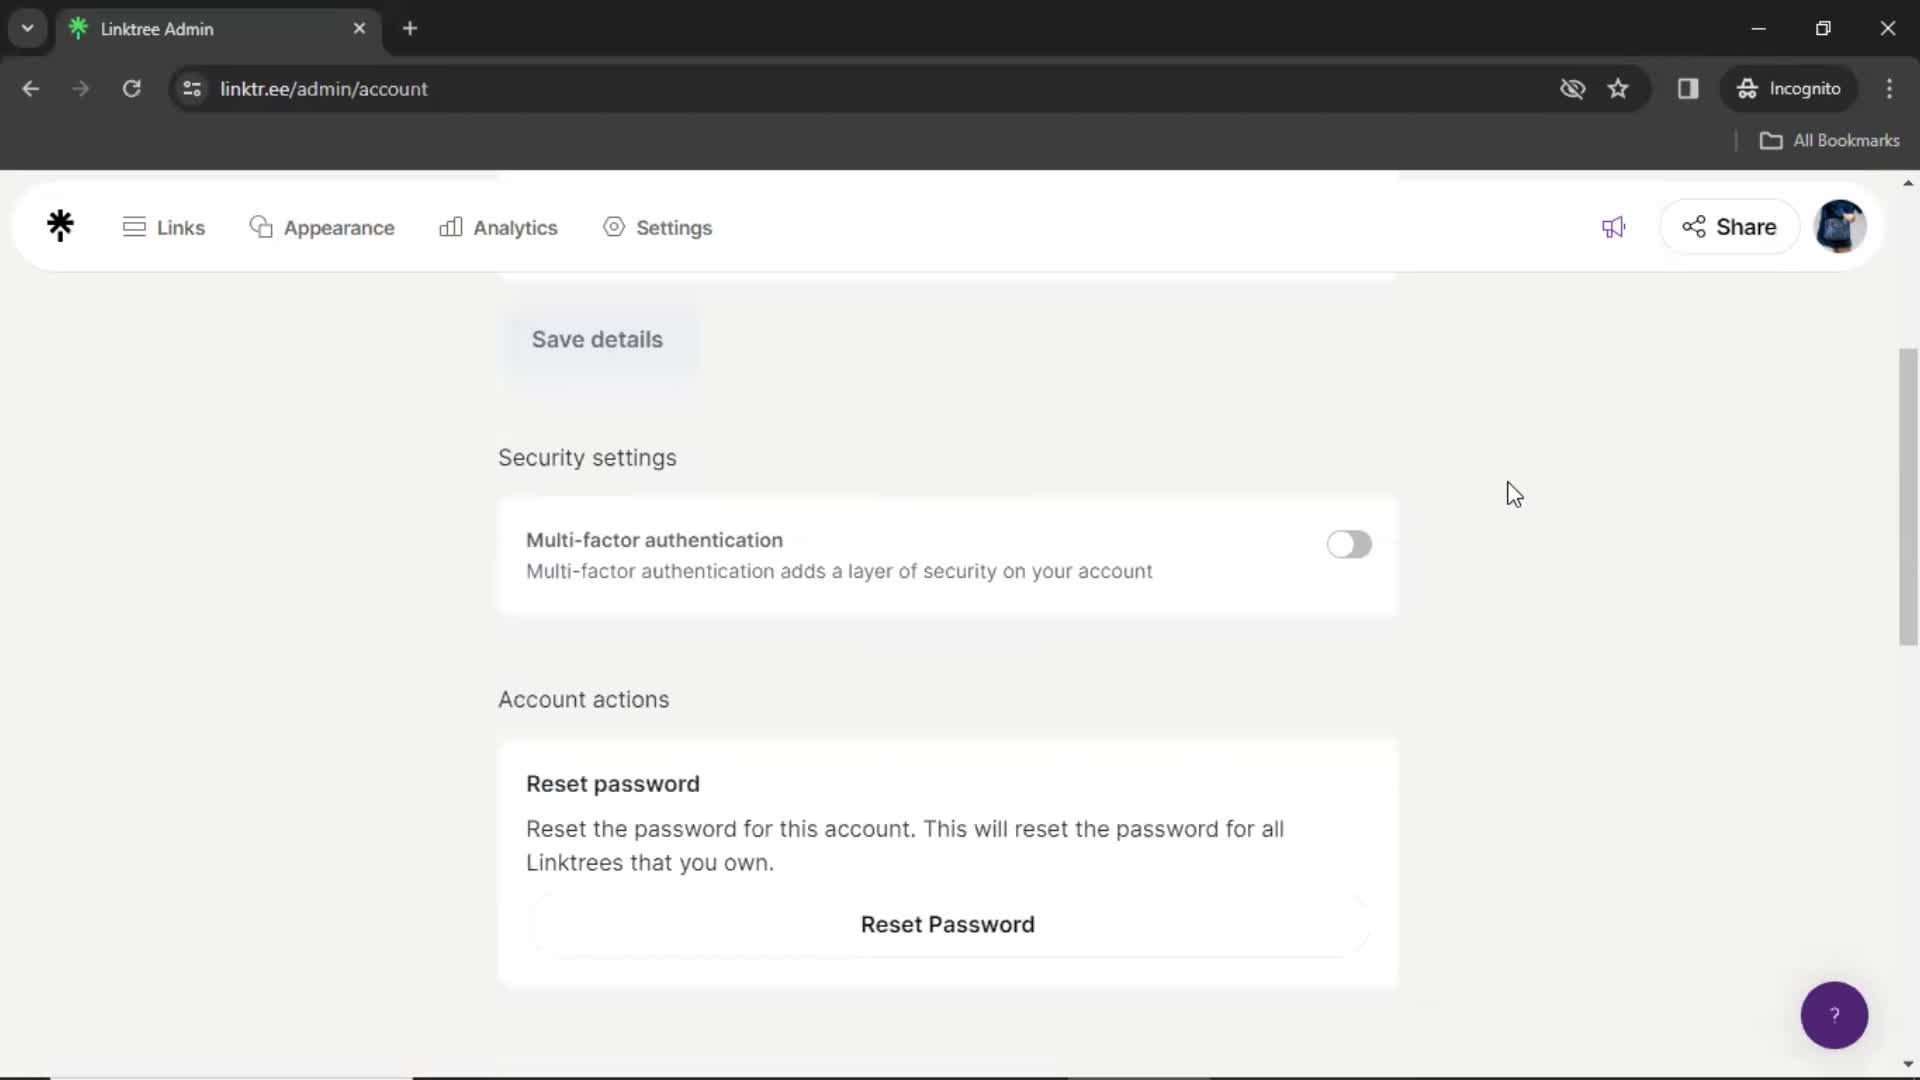The image size is (1920, 1080).
Task: Enable Multi-factor authentication toggle
Action: pyautogui.click(x=1349, y=543)
